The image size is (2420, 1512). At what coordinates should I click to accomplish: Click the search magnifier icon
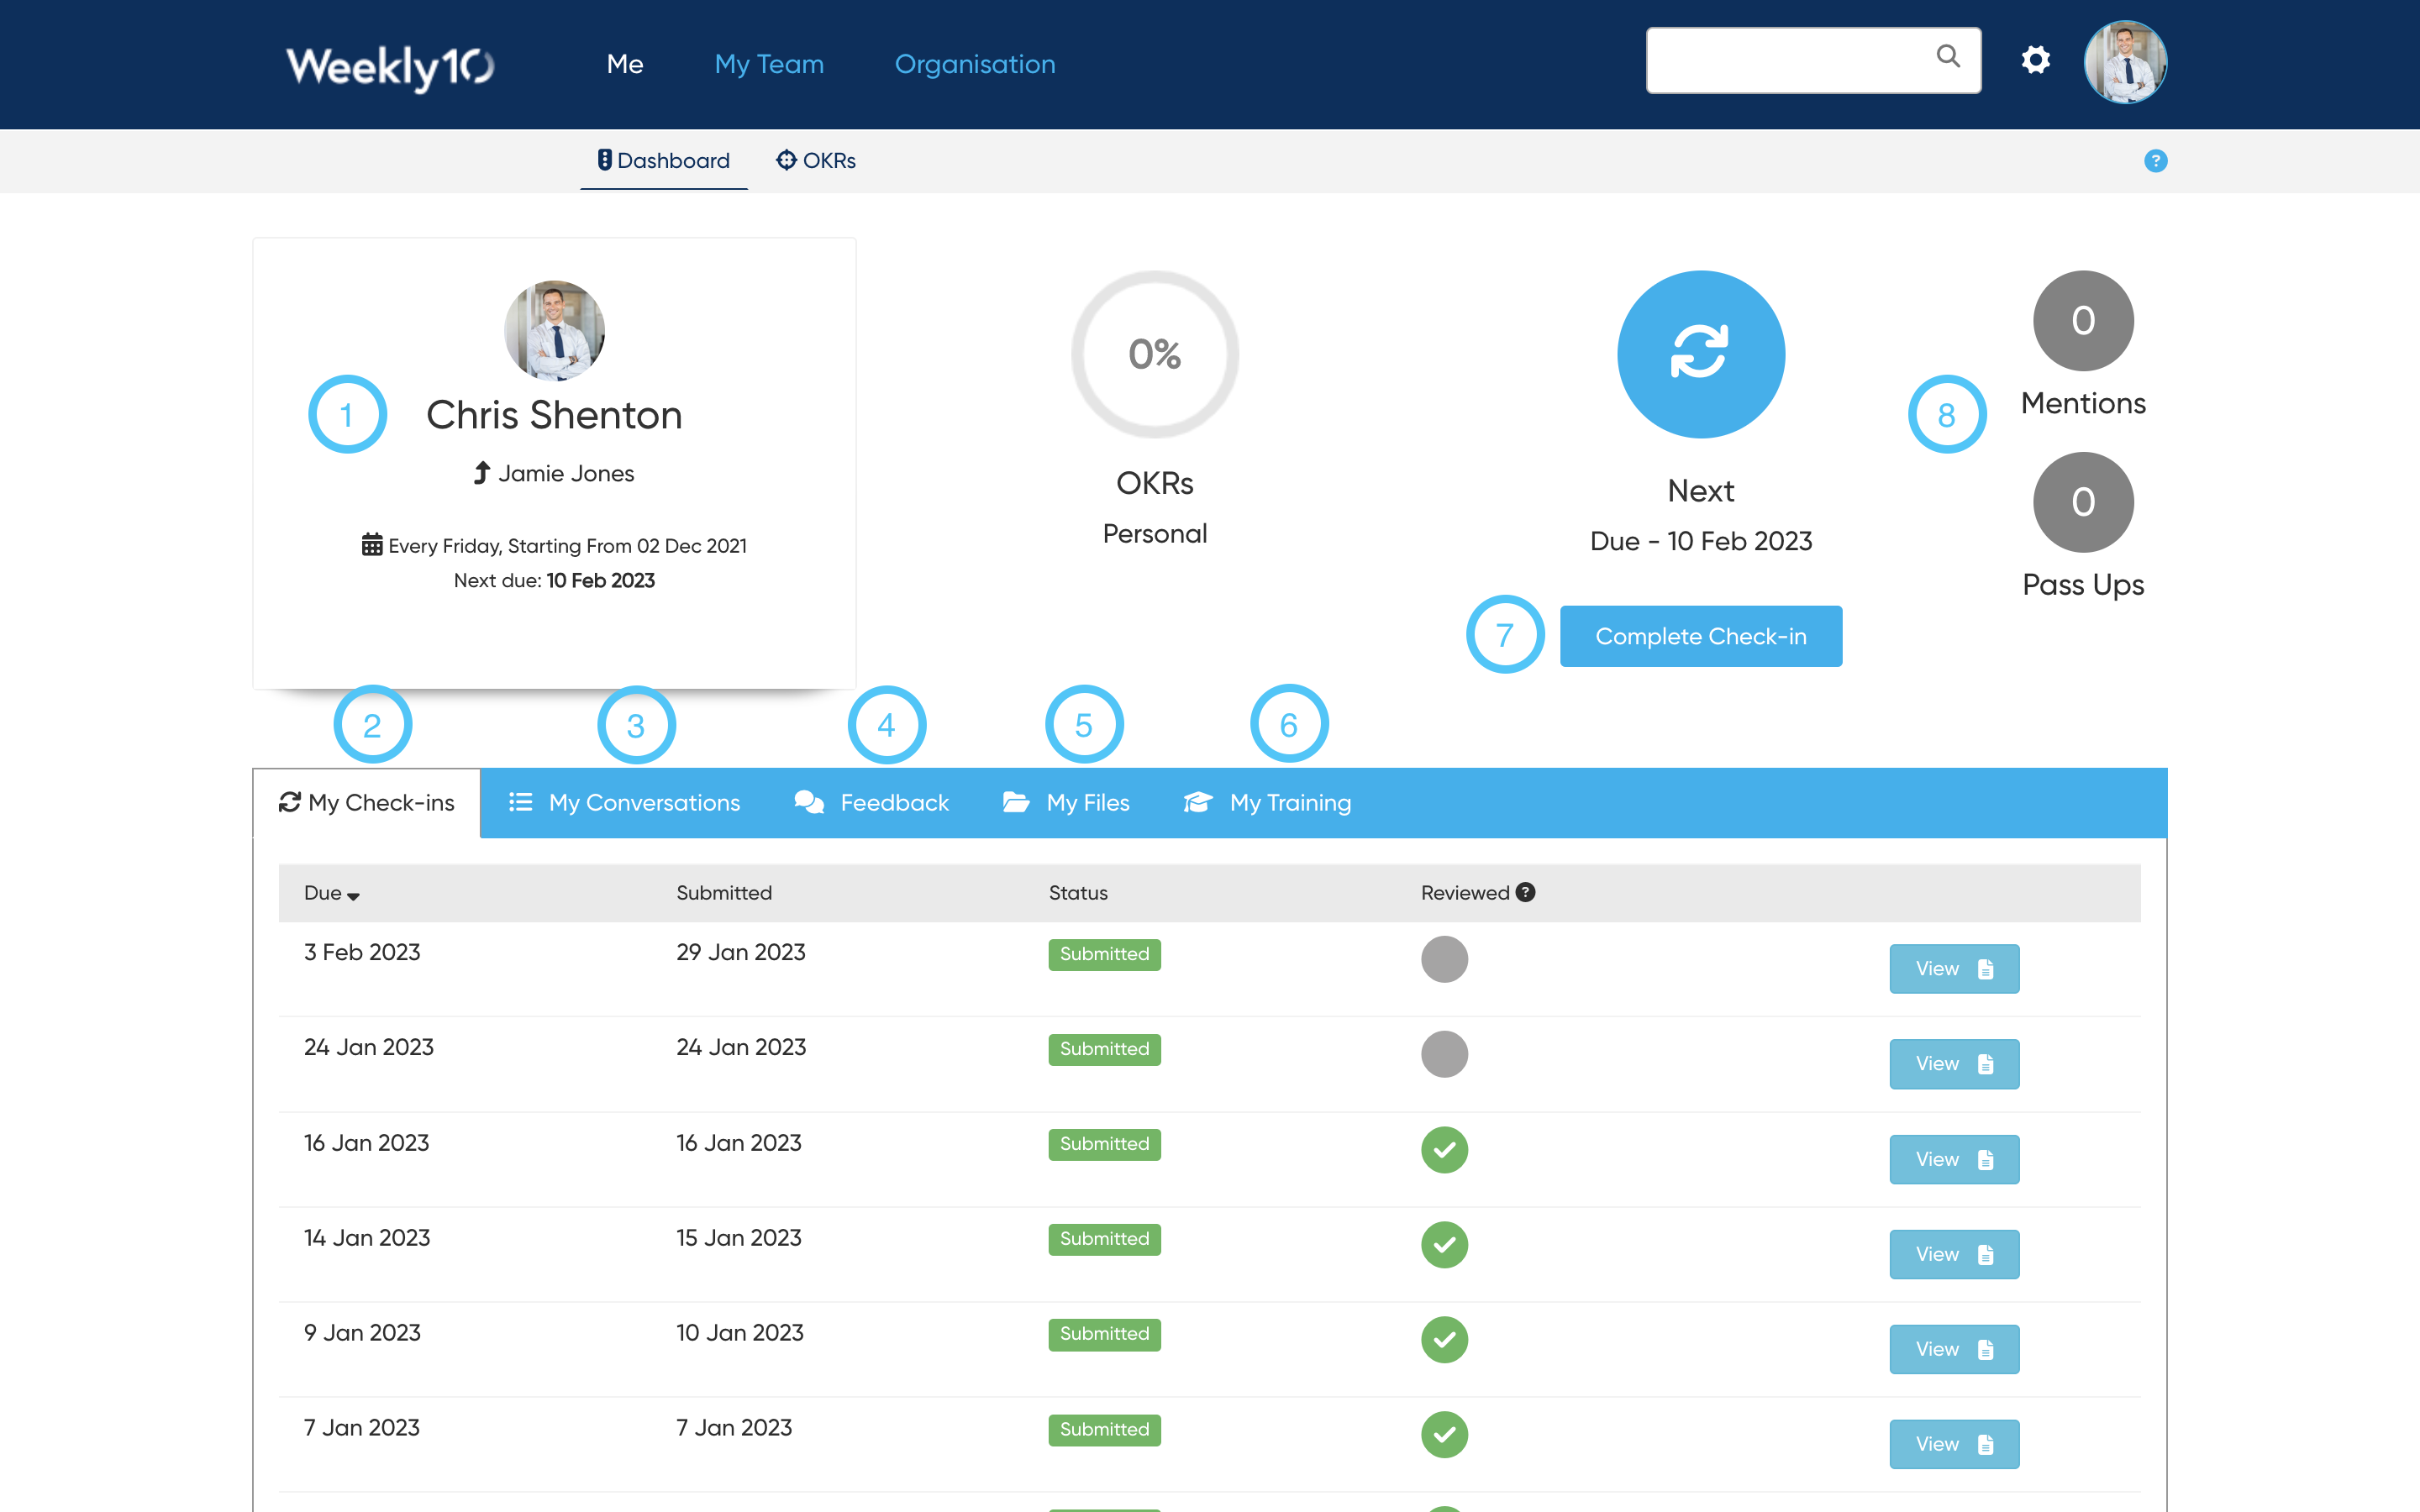point(1948,57)
